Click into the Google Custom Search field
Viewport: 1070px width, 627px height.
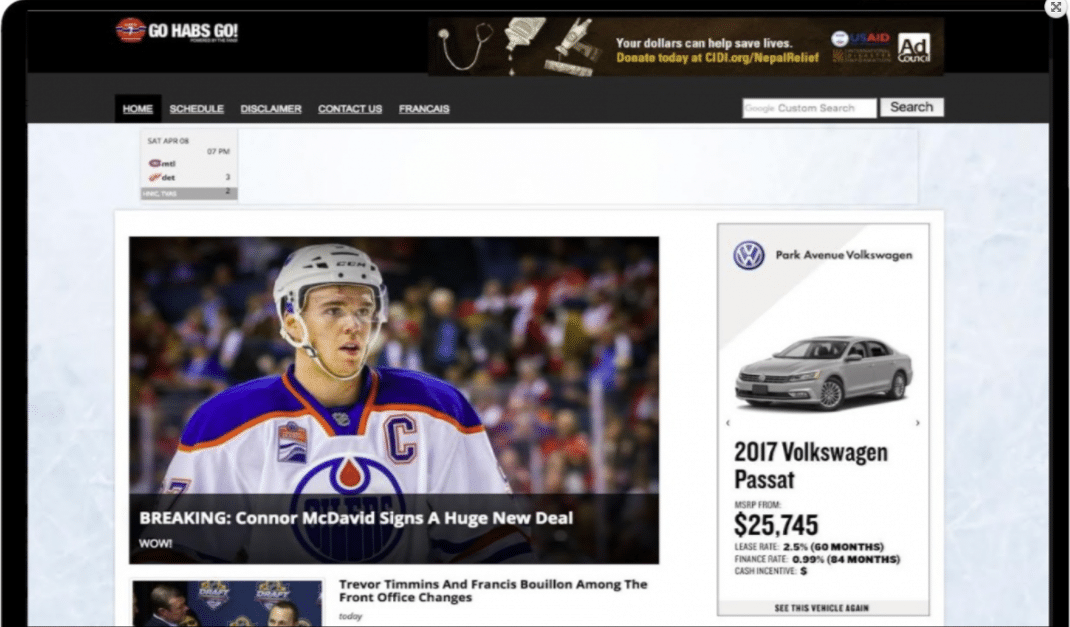(x=809, y=108)
